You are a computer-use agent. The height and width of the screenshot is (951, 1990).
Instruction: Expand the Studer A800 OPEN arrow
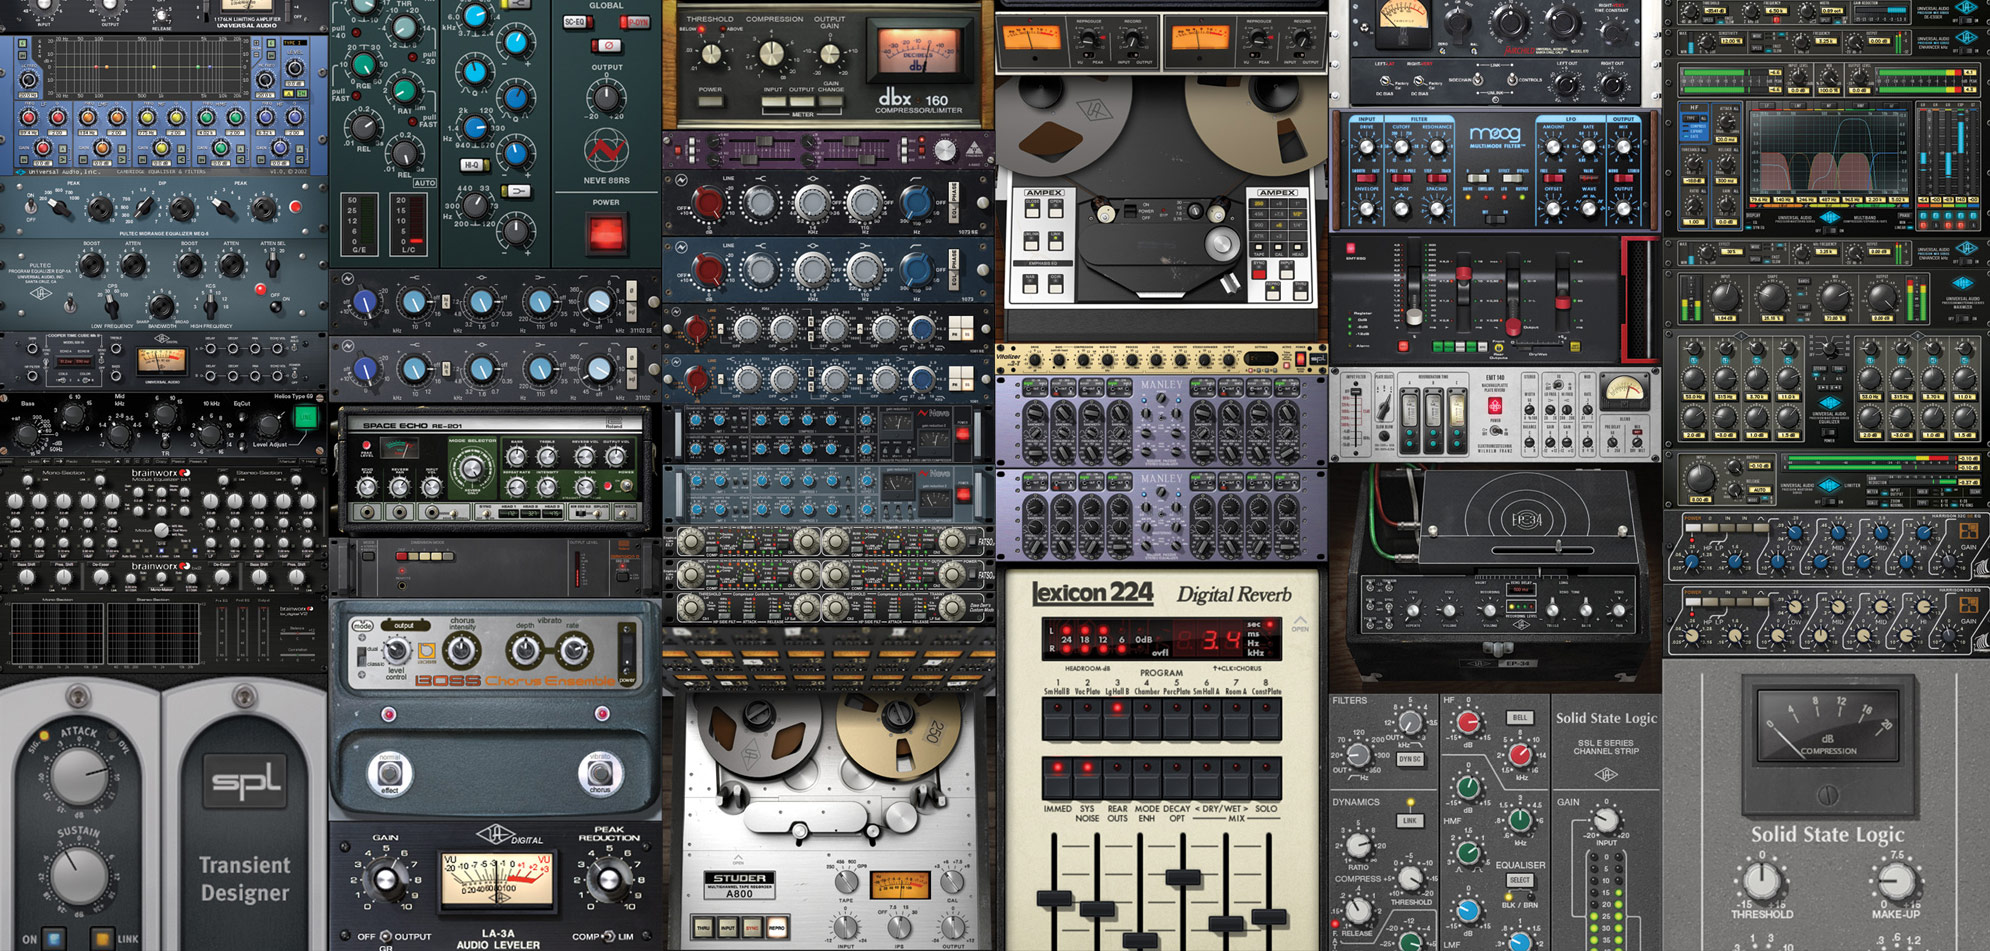tap(739, 861)
